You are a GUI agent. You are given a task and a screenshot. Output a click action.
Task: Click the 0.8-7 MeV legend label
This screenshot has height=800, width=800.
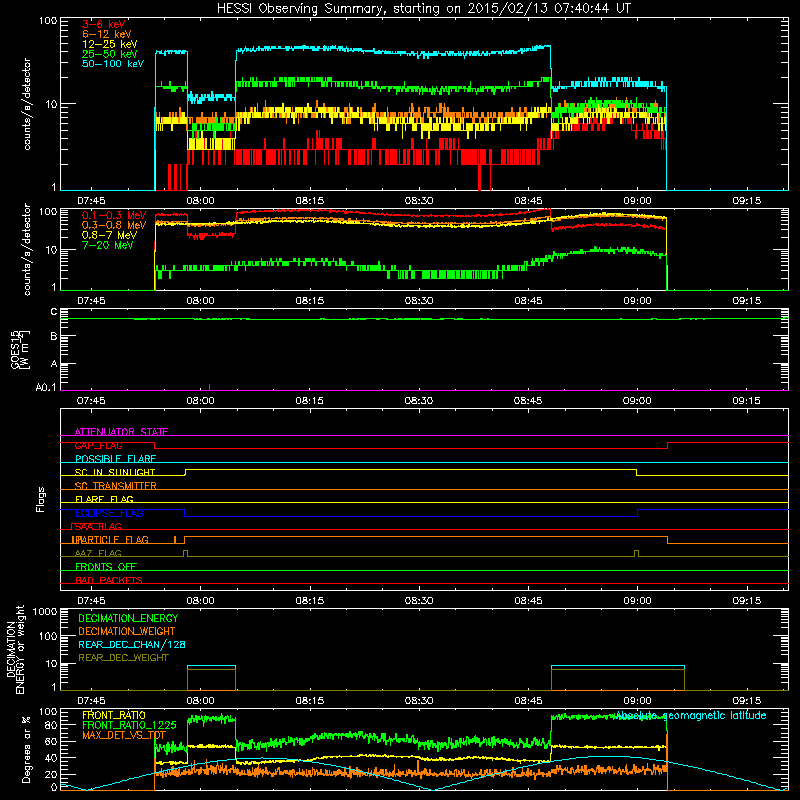109,235
